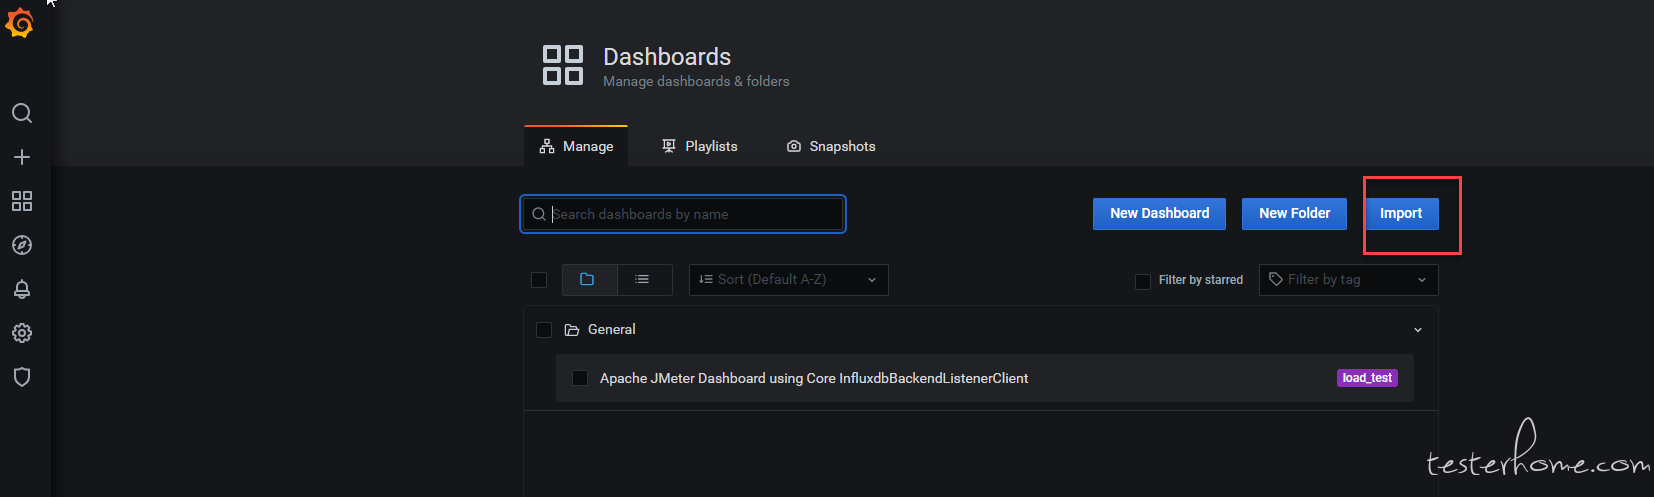
Task: Click the Import button
Action: coord(1401,213)
